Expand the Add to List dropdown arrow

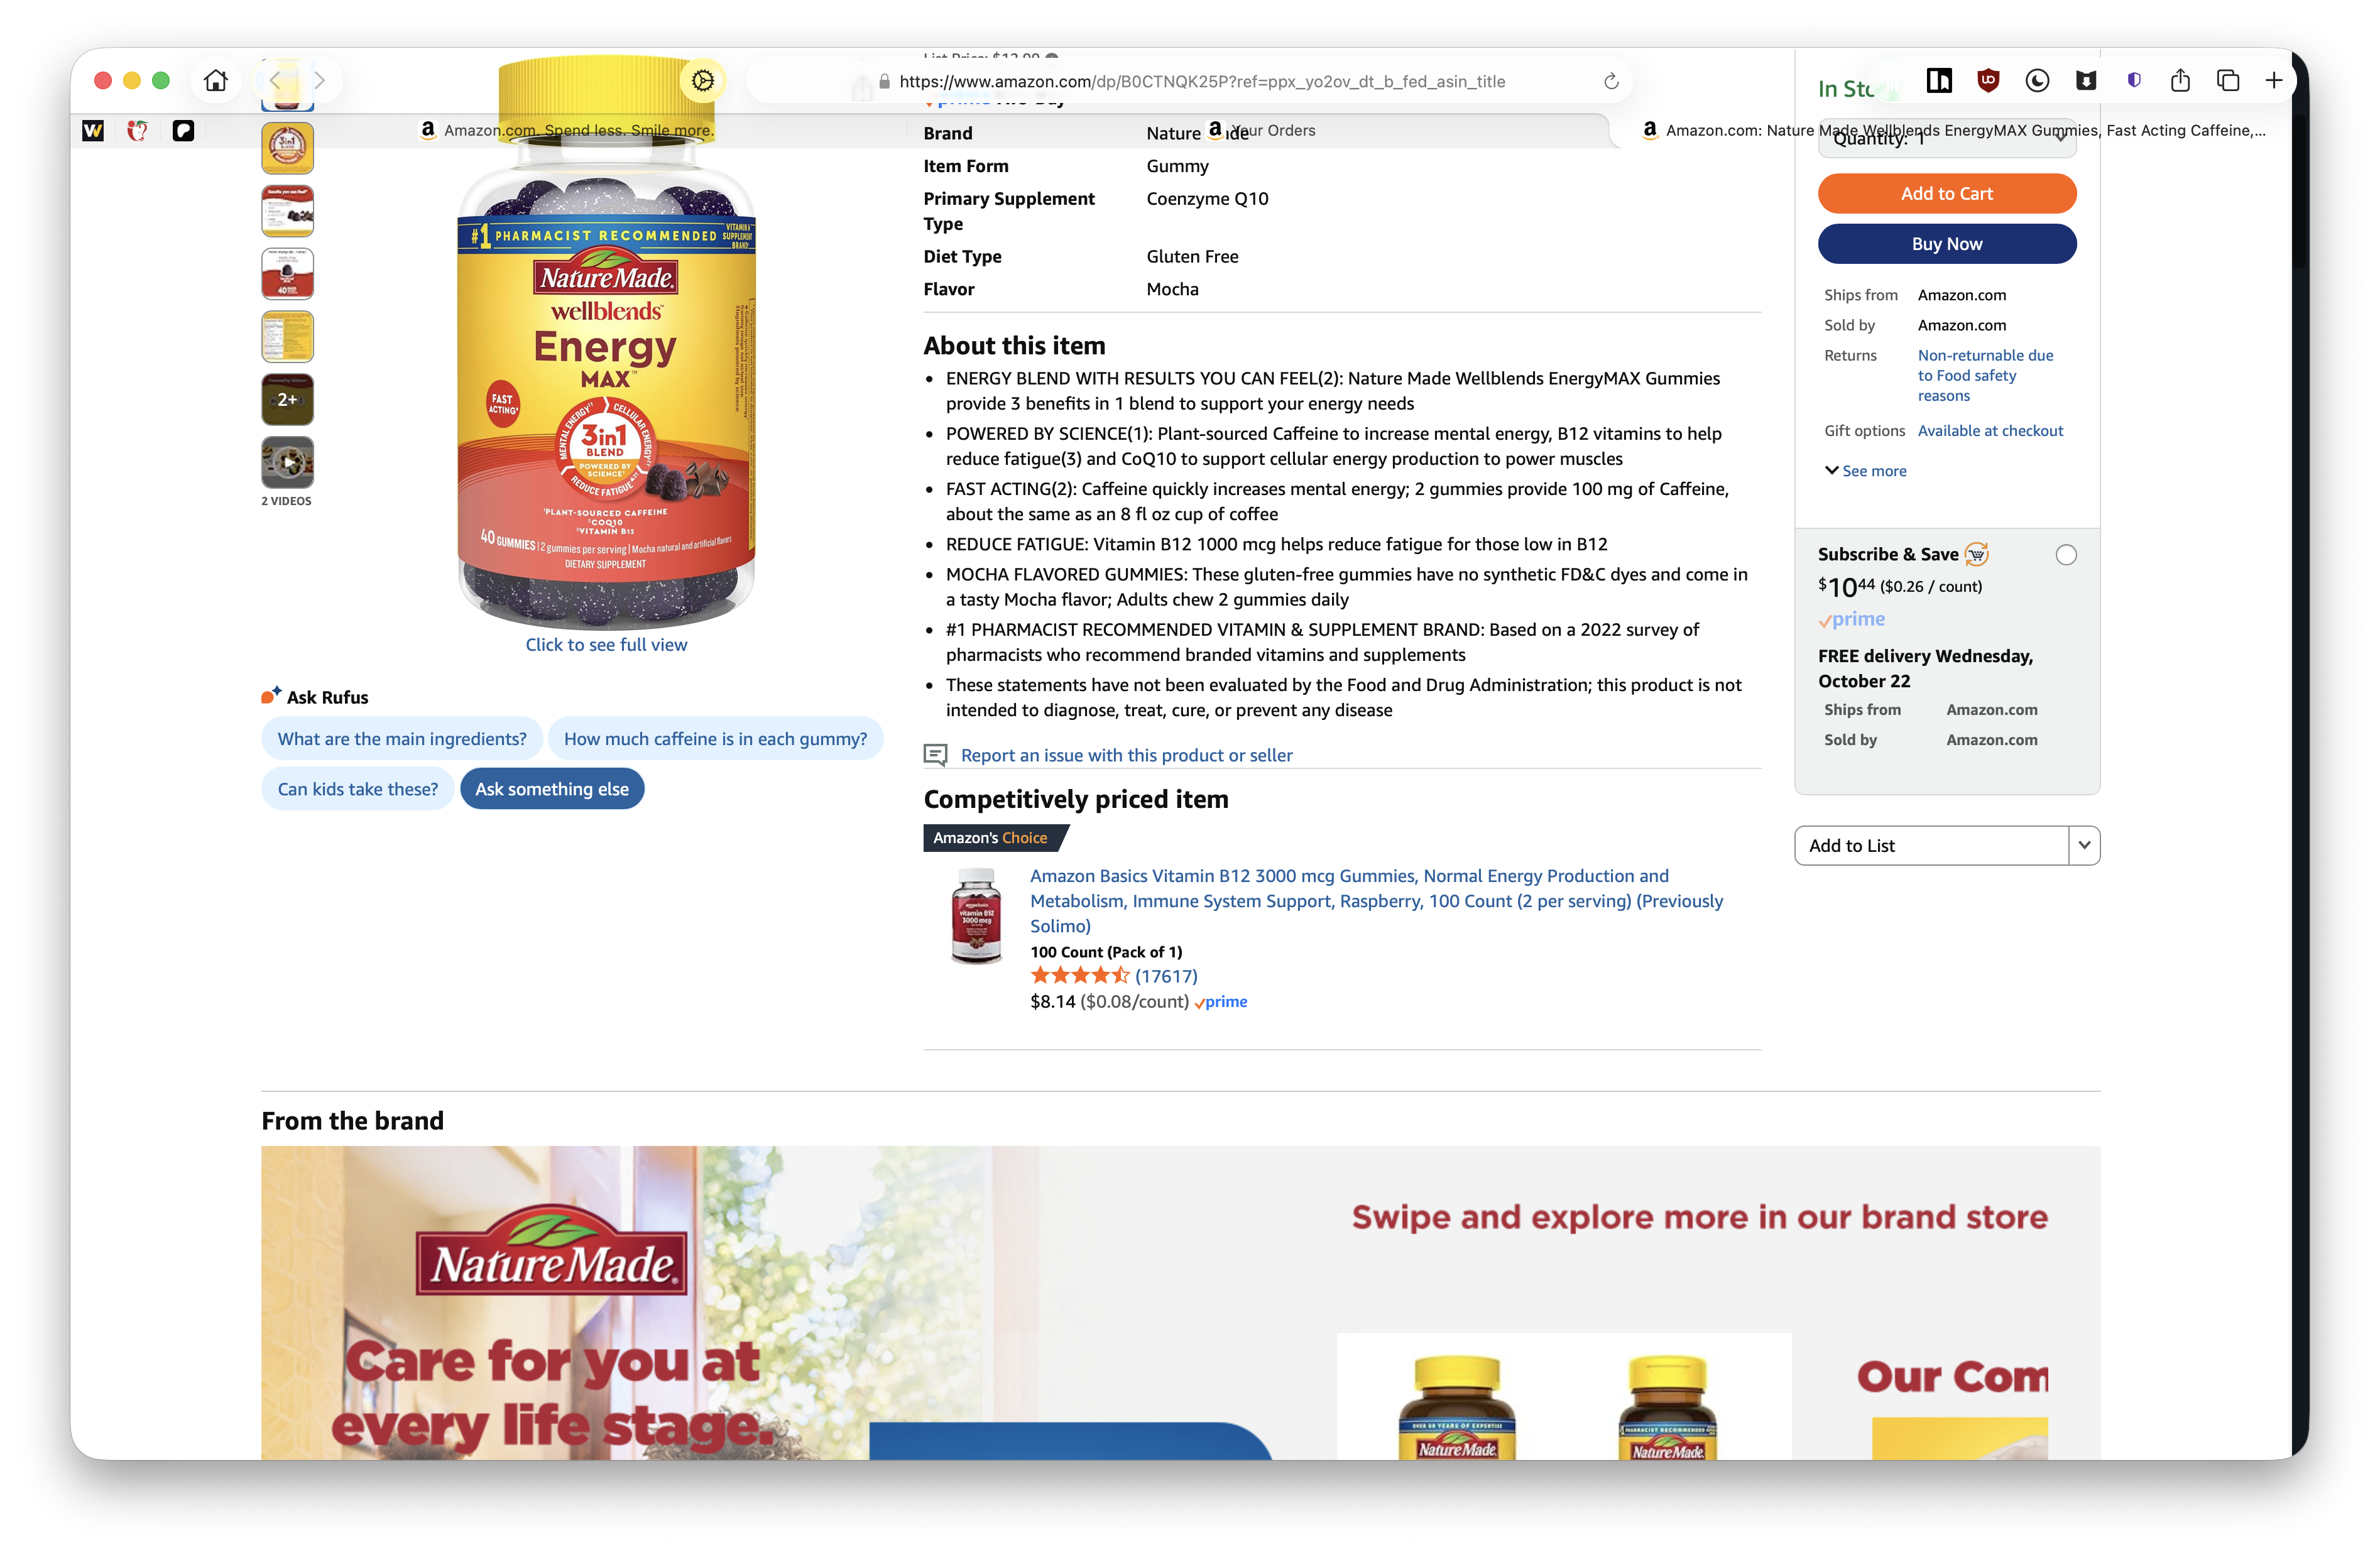[x=2084, y=845]
